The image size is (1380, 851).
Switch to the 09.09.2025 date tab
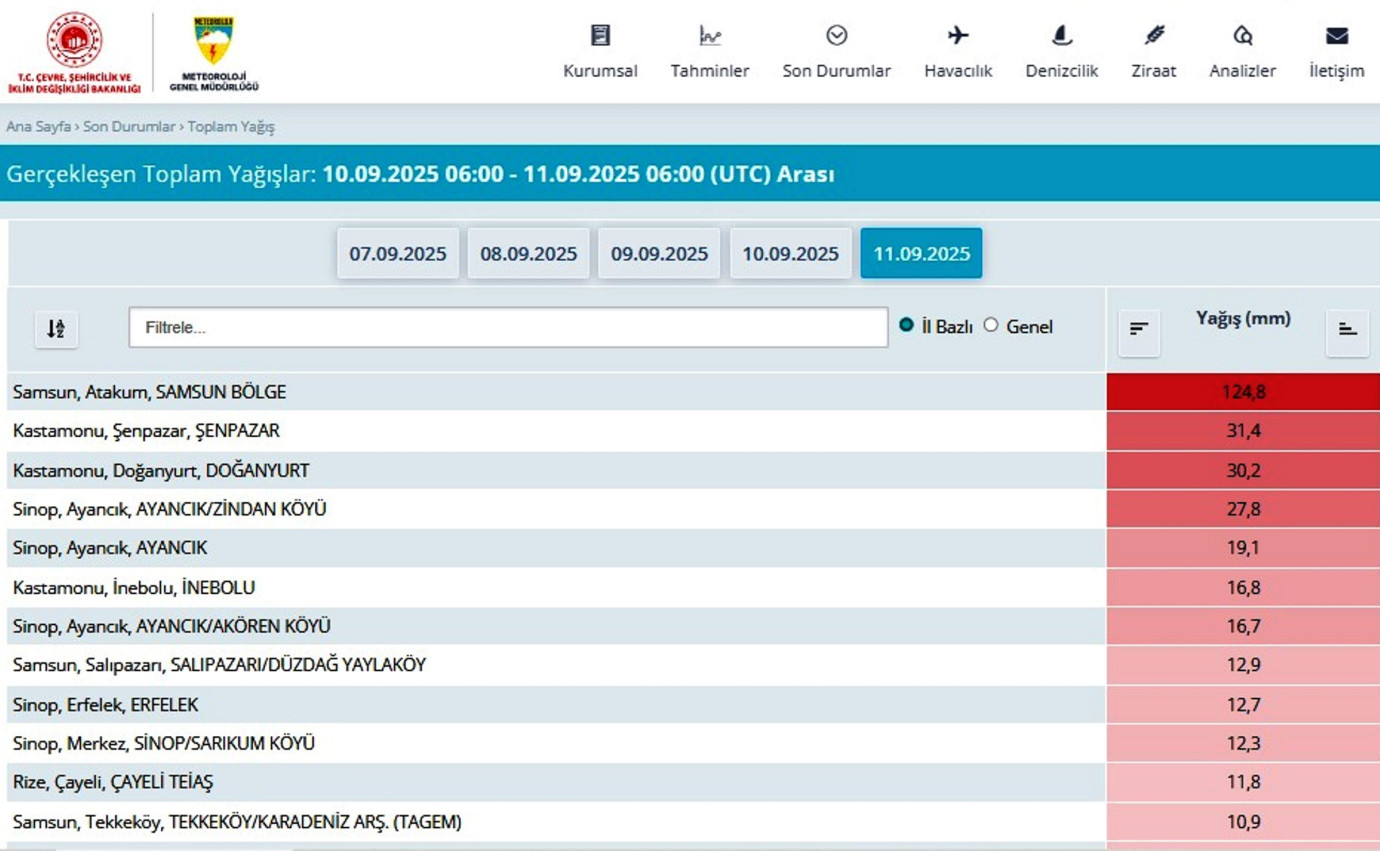pyautogui.click(x=660, y=253)
